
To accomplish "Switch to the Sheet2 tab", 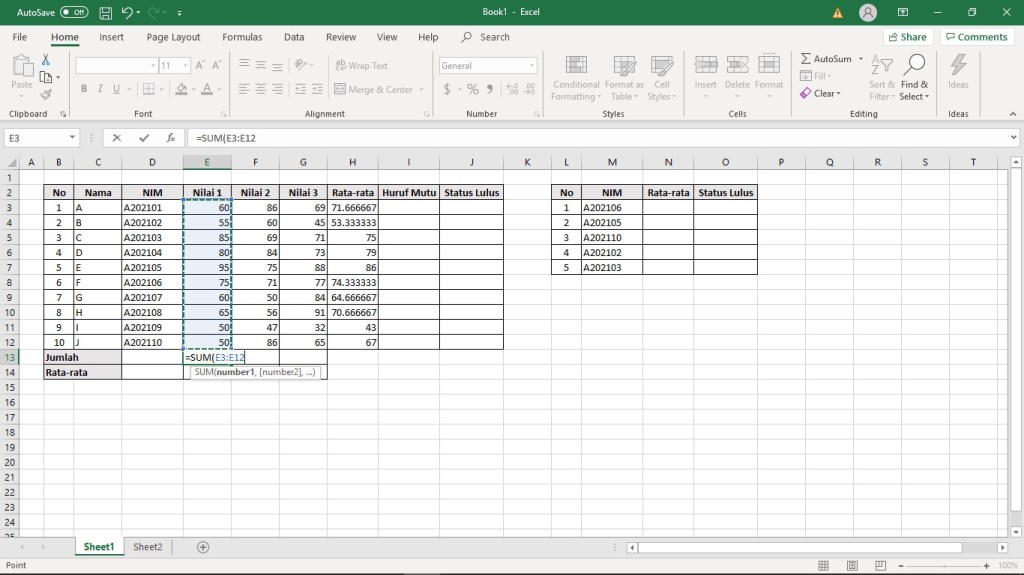I will pyautogui.click(x=148, y=547).
